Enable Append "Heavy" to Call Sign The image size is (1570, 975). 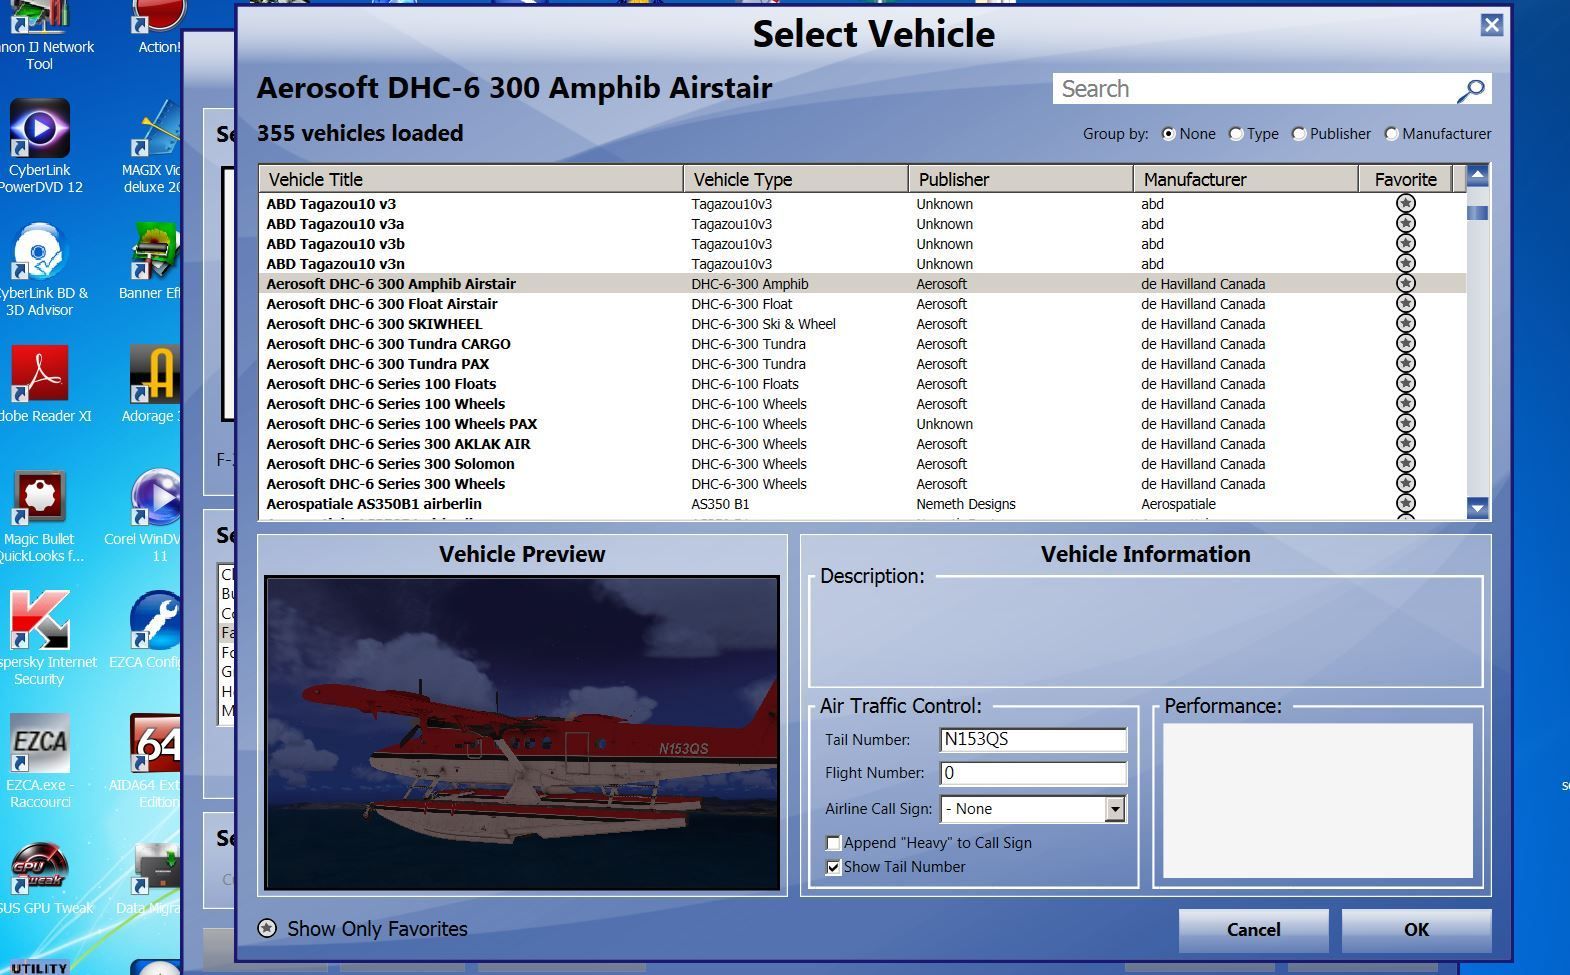click(833, 843)
